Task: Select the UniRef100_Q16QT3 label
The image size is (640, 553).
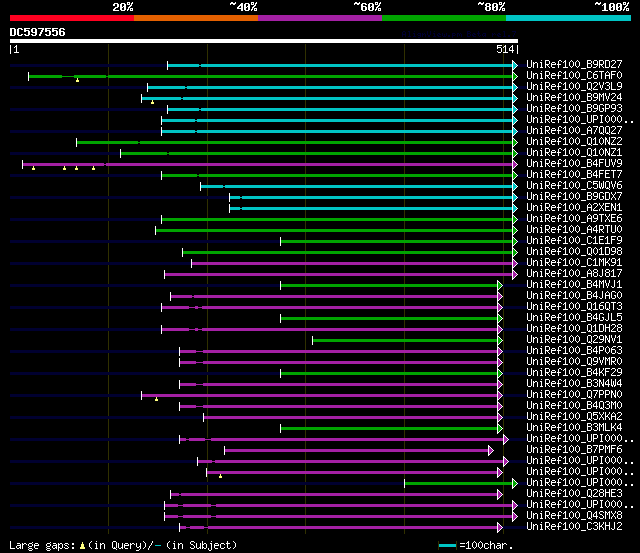Action: coord(574,306)
